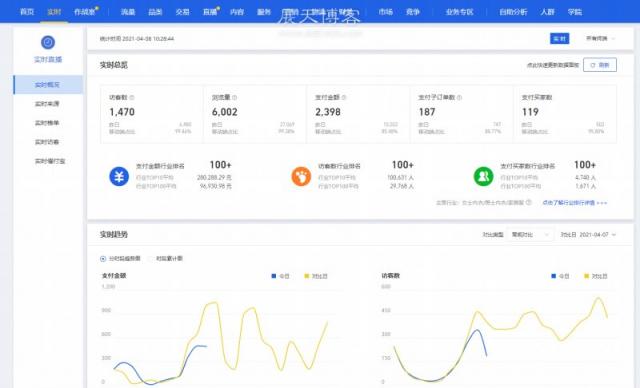640x388 pixels.
Task: Select the 时段累计图 radio option
Action: [x=151, y=259]
